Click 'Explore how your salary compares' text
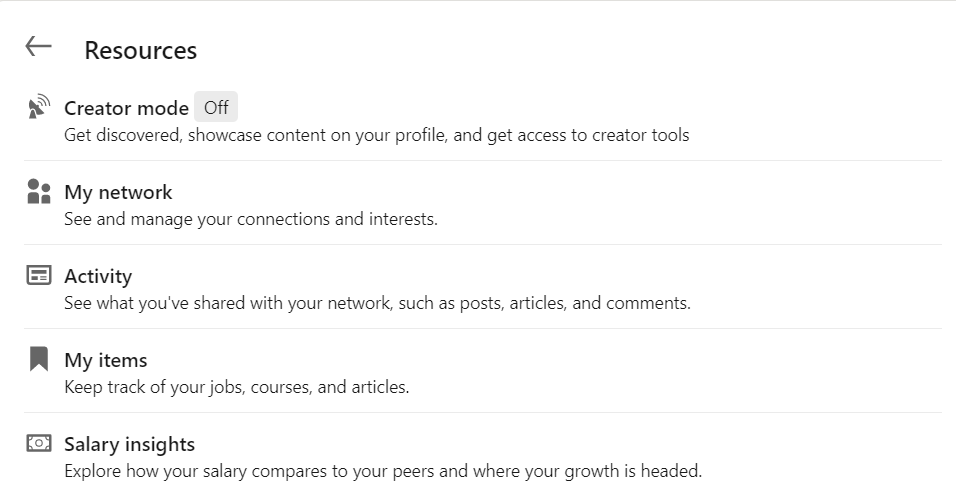This screenshot has width=956, height=495. [383, 471]
